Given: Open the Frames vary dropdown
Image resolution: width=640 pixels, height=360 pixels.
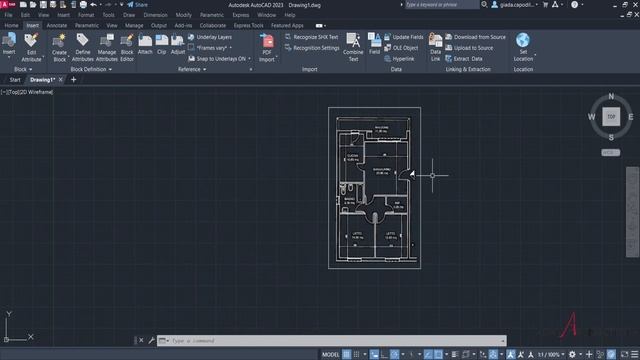Looking at the screenshot, I should pos(214,48).
